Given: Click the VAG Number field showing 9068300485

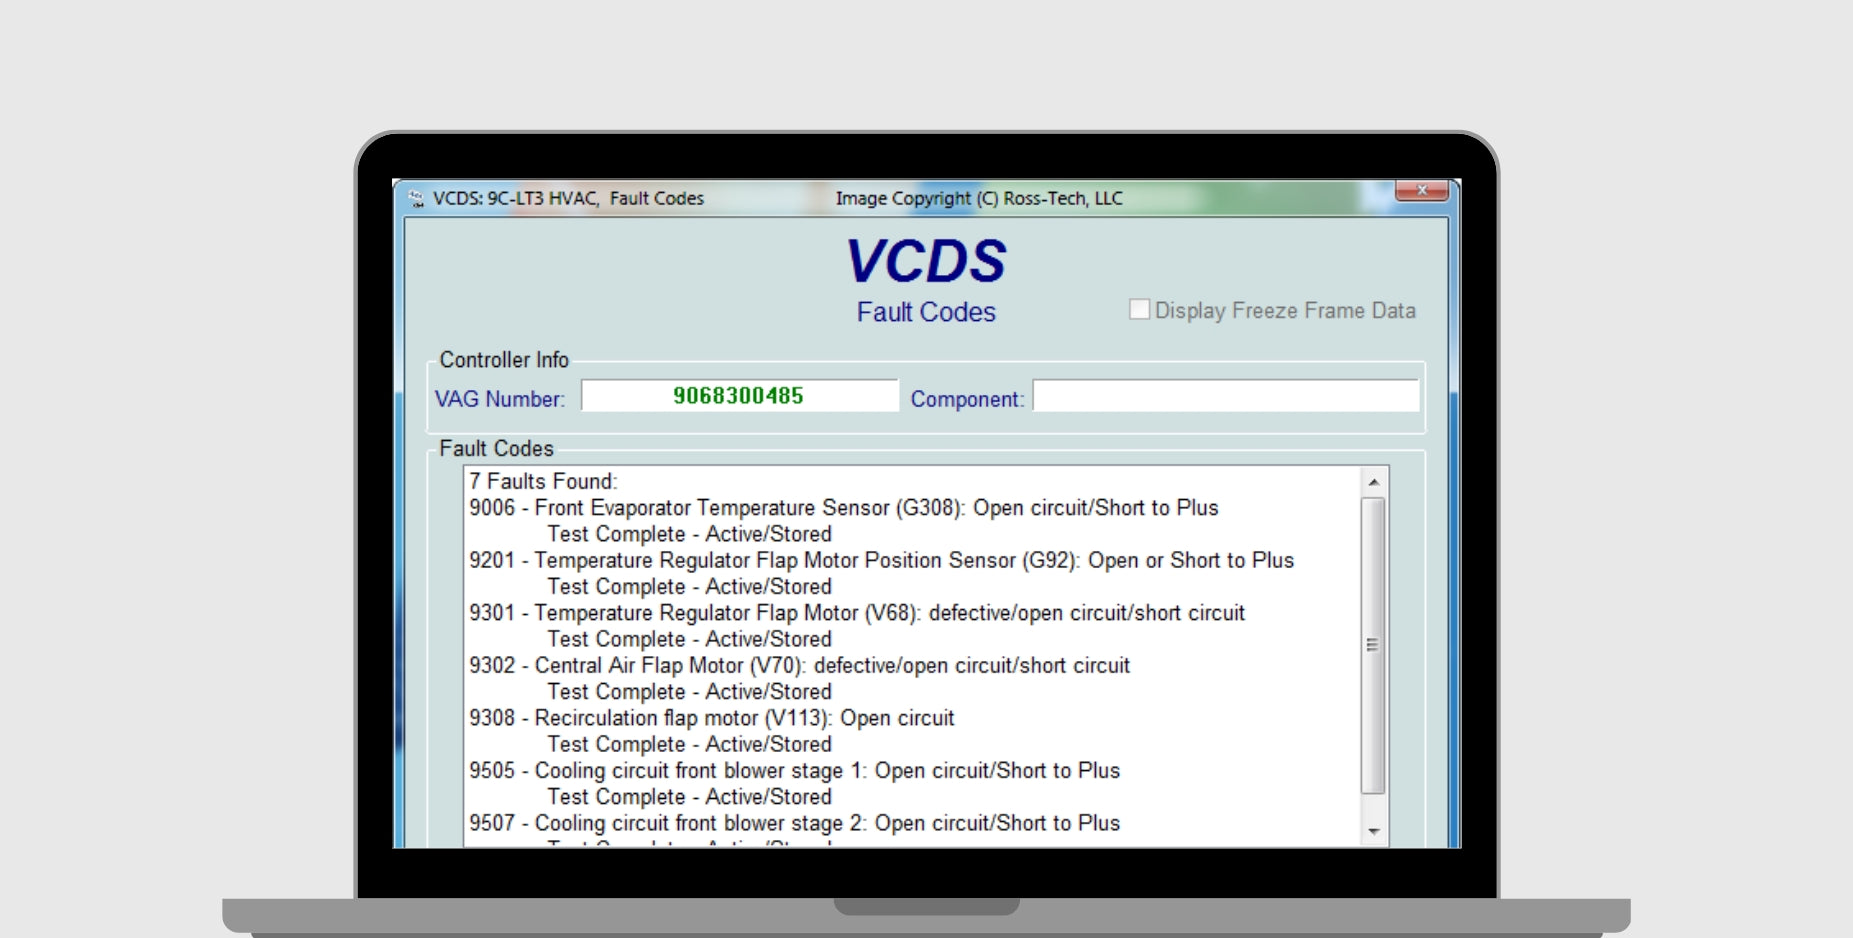Looking at the screenshot, I should 739,396.
